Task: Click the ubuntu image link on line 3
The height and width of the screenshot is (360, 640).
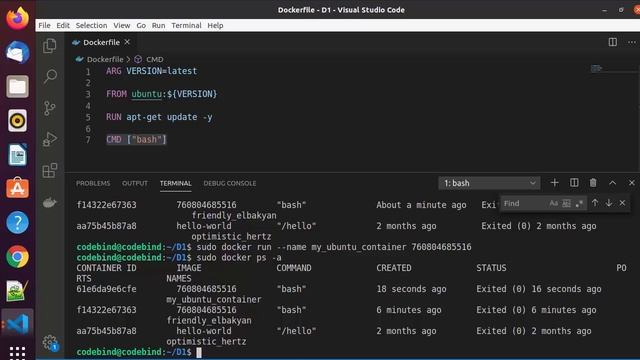Action: 147,94
